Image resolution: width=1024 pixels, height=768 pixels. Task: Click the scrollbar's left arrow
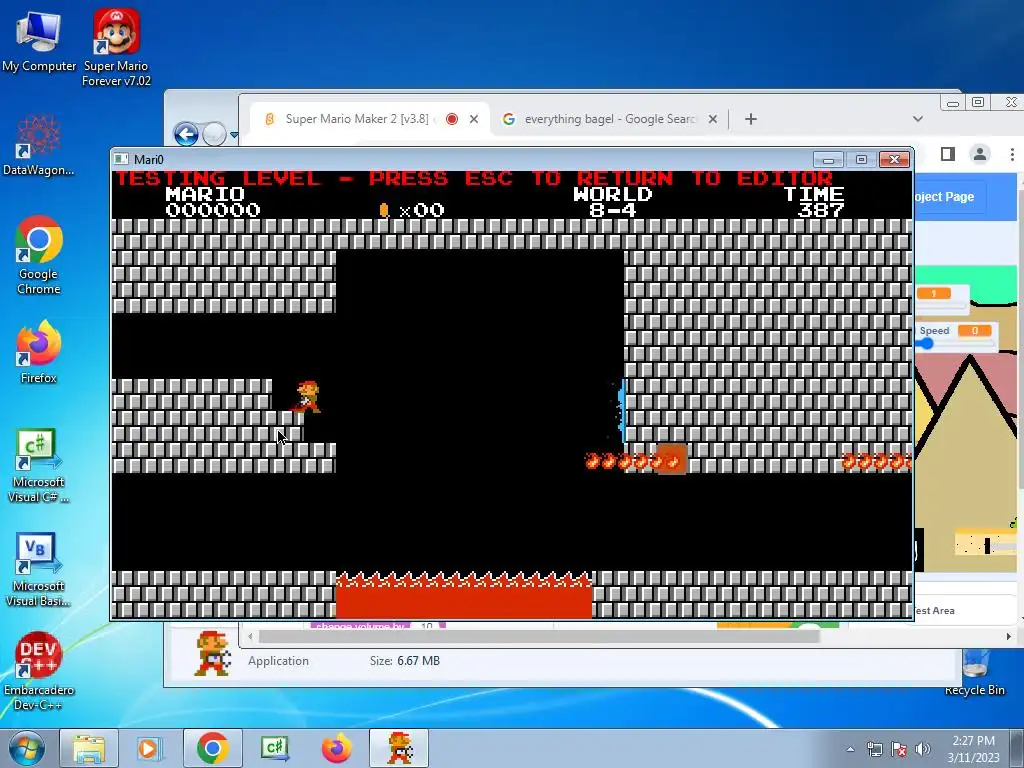tap(250, 636)
